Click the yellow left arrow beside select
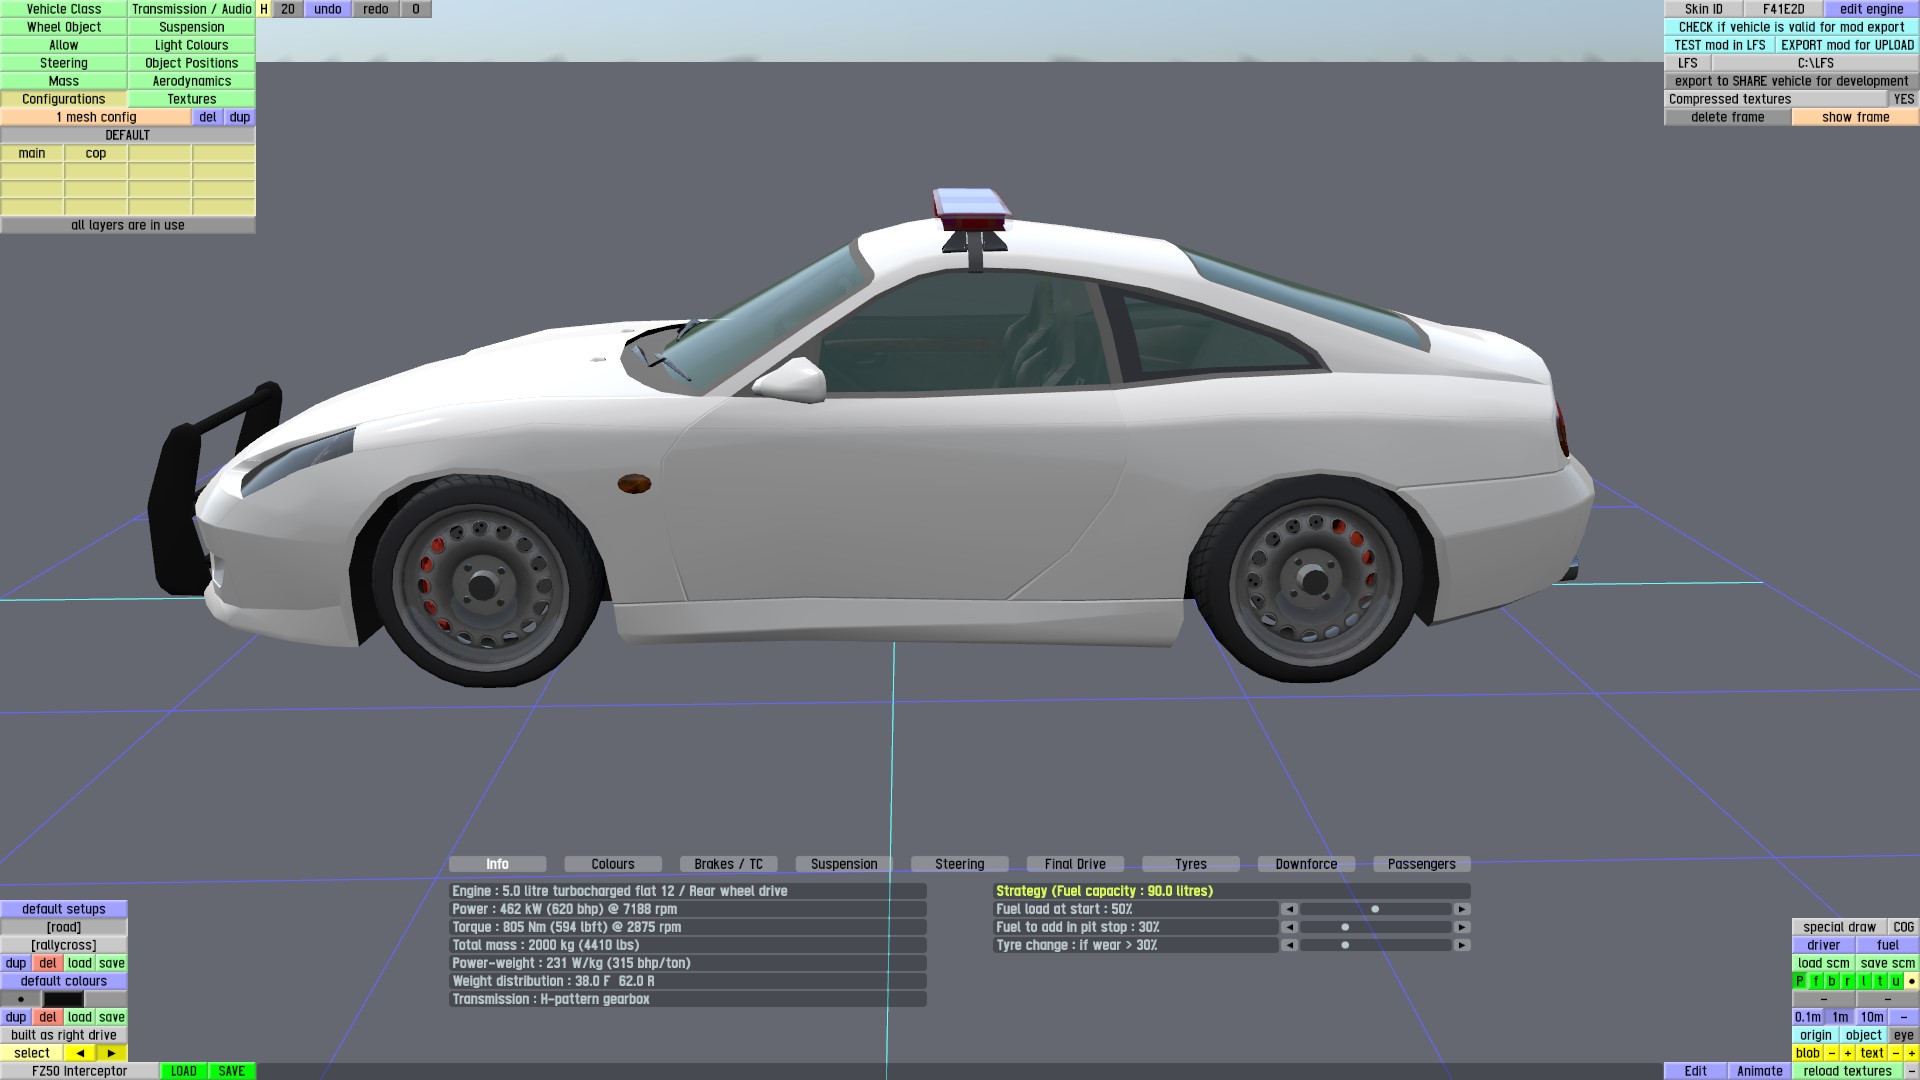 [80, 1053]
